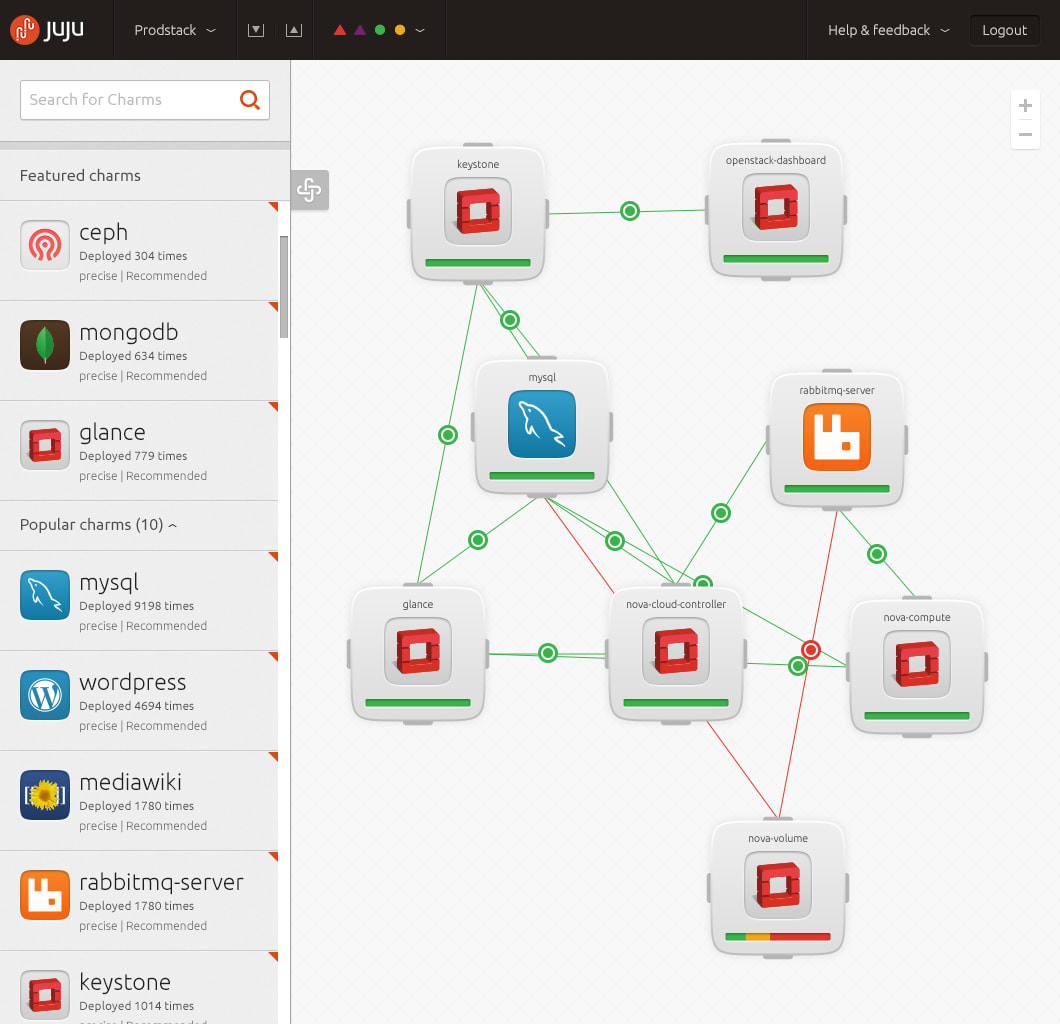
Task: Select the mysql service node on canvas
Action: click(x=541, y=426)
